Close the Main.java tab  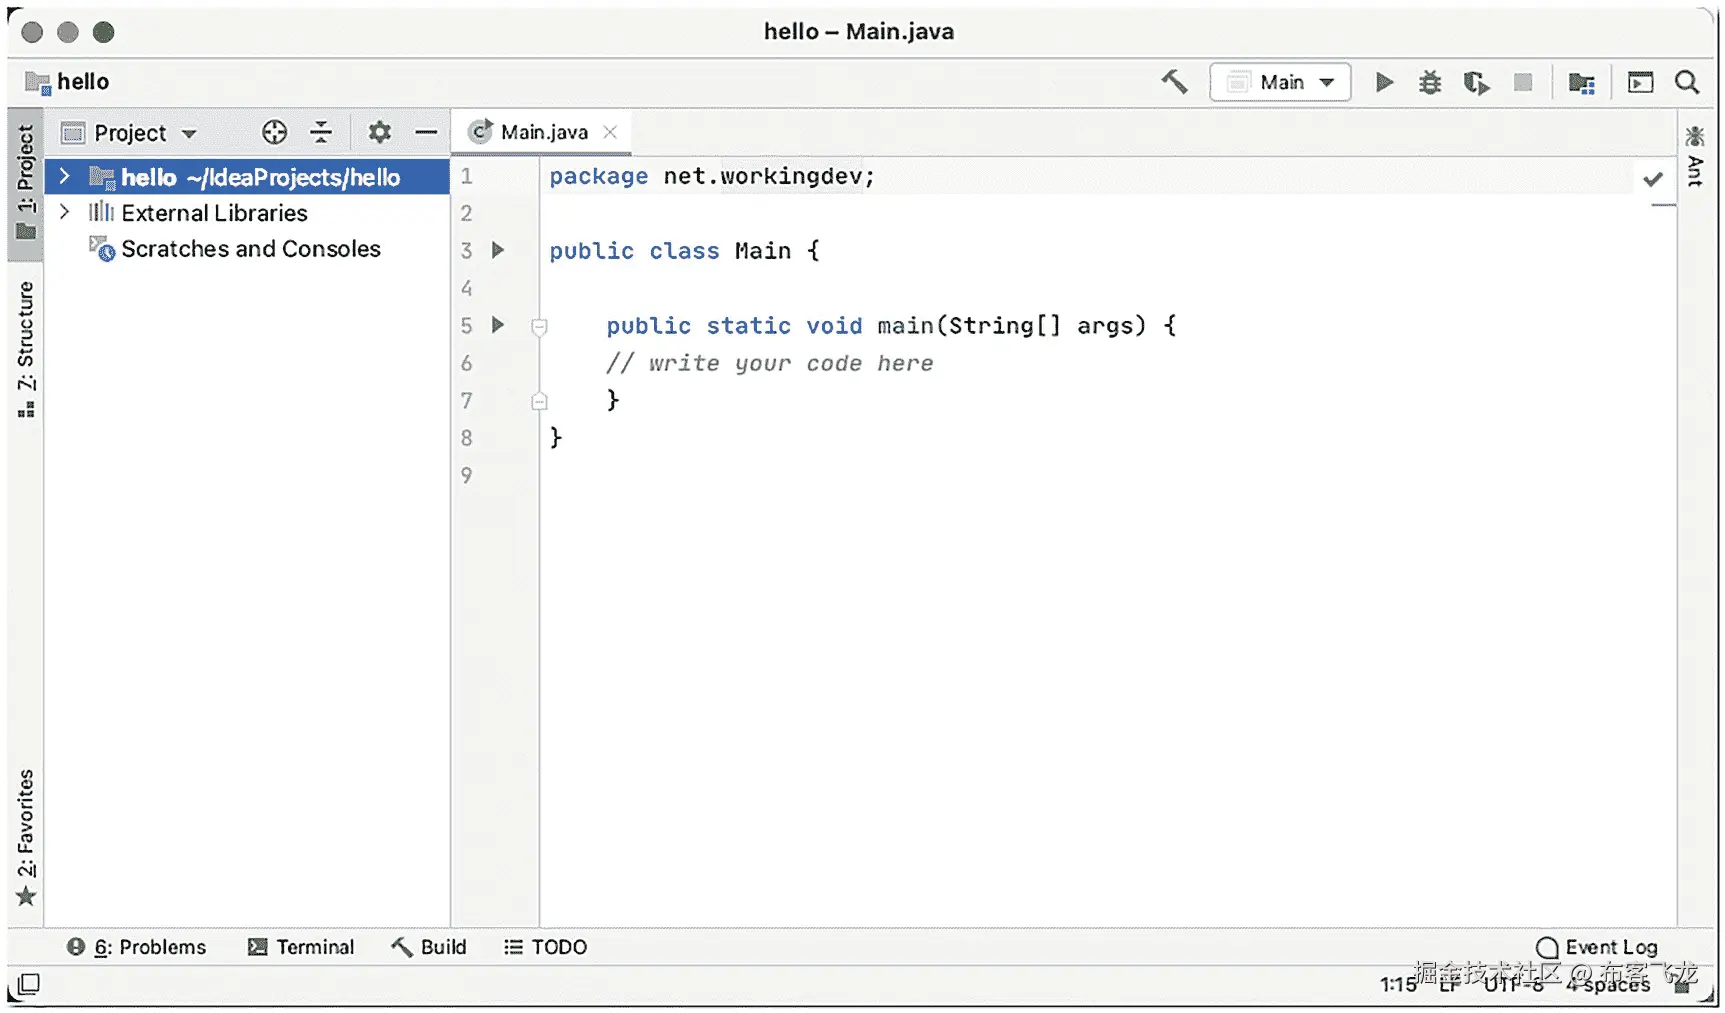click(610, 132)
